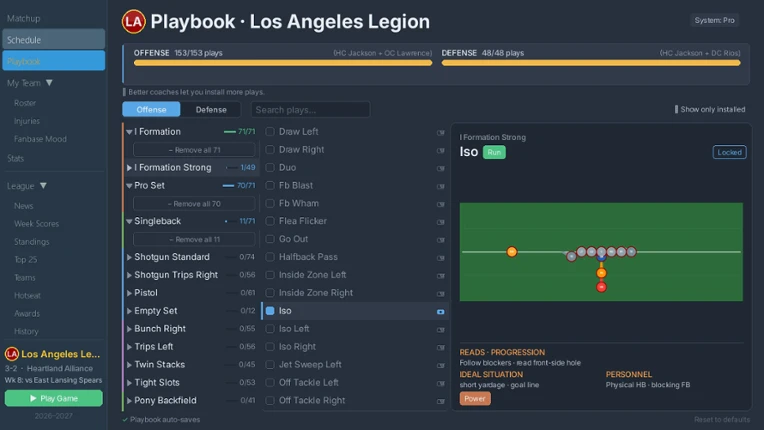Click the red halfback marker in diagram
The height and width of the screenshot is (430, 764).
coord(601,287)
